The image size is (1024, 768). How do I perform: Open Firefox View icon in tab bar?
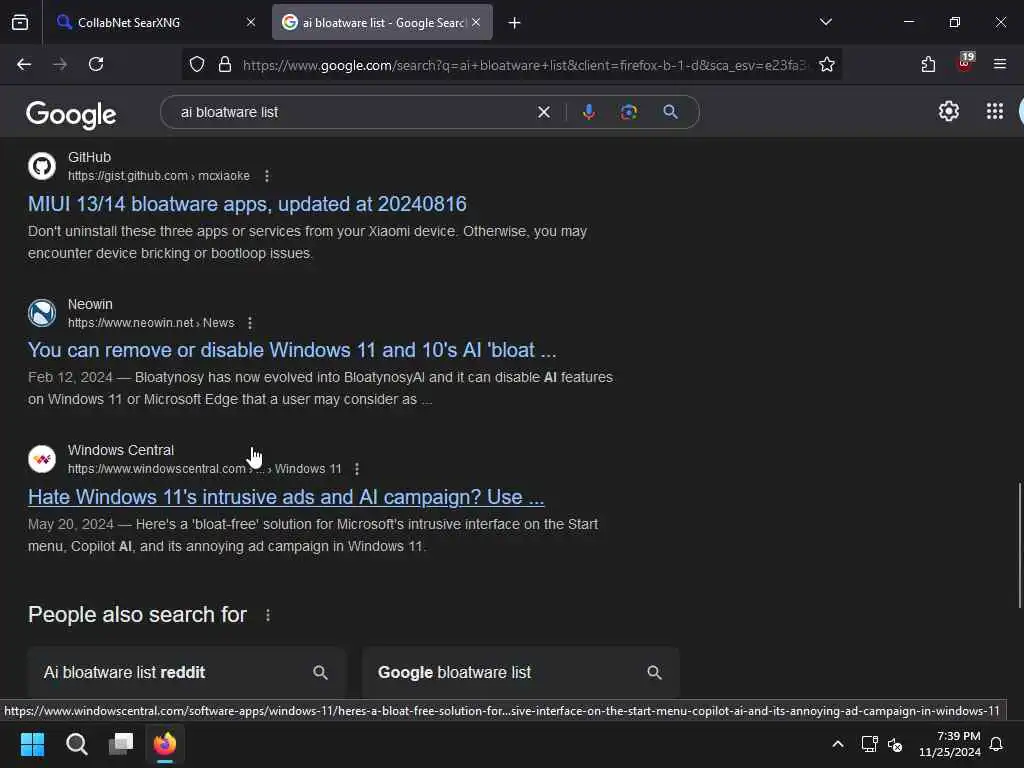[20, 22]
